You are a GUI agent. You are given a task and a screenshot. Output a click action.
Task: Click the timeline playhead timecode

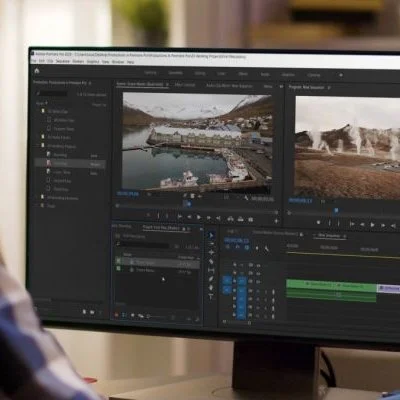236,240
